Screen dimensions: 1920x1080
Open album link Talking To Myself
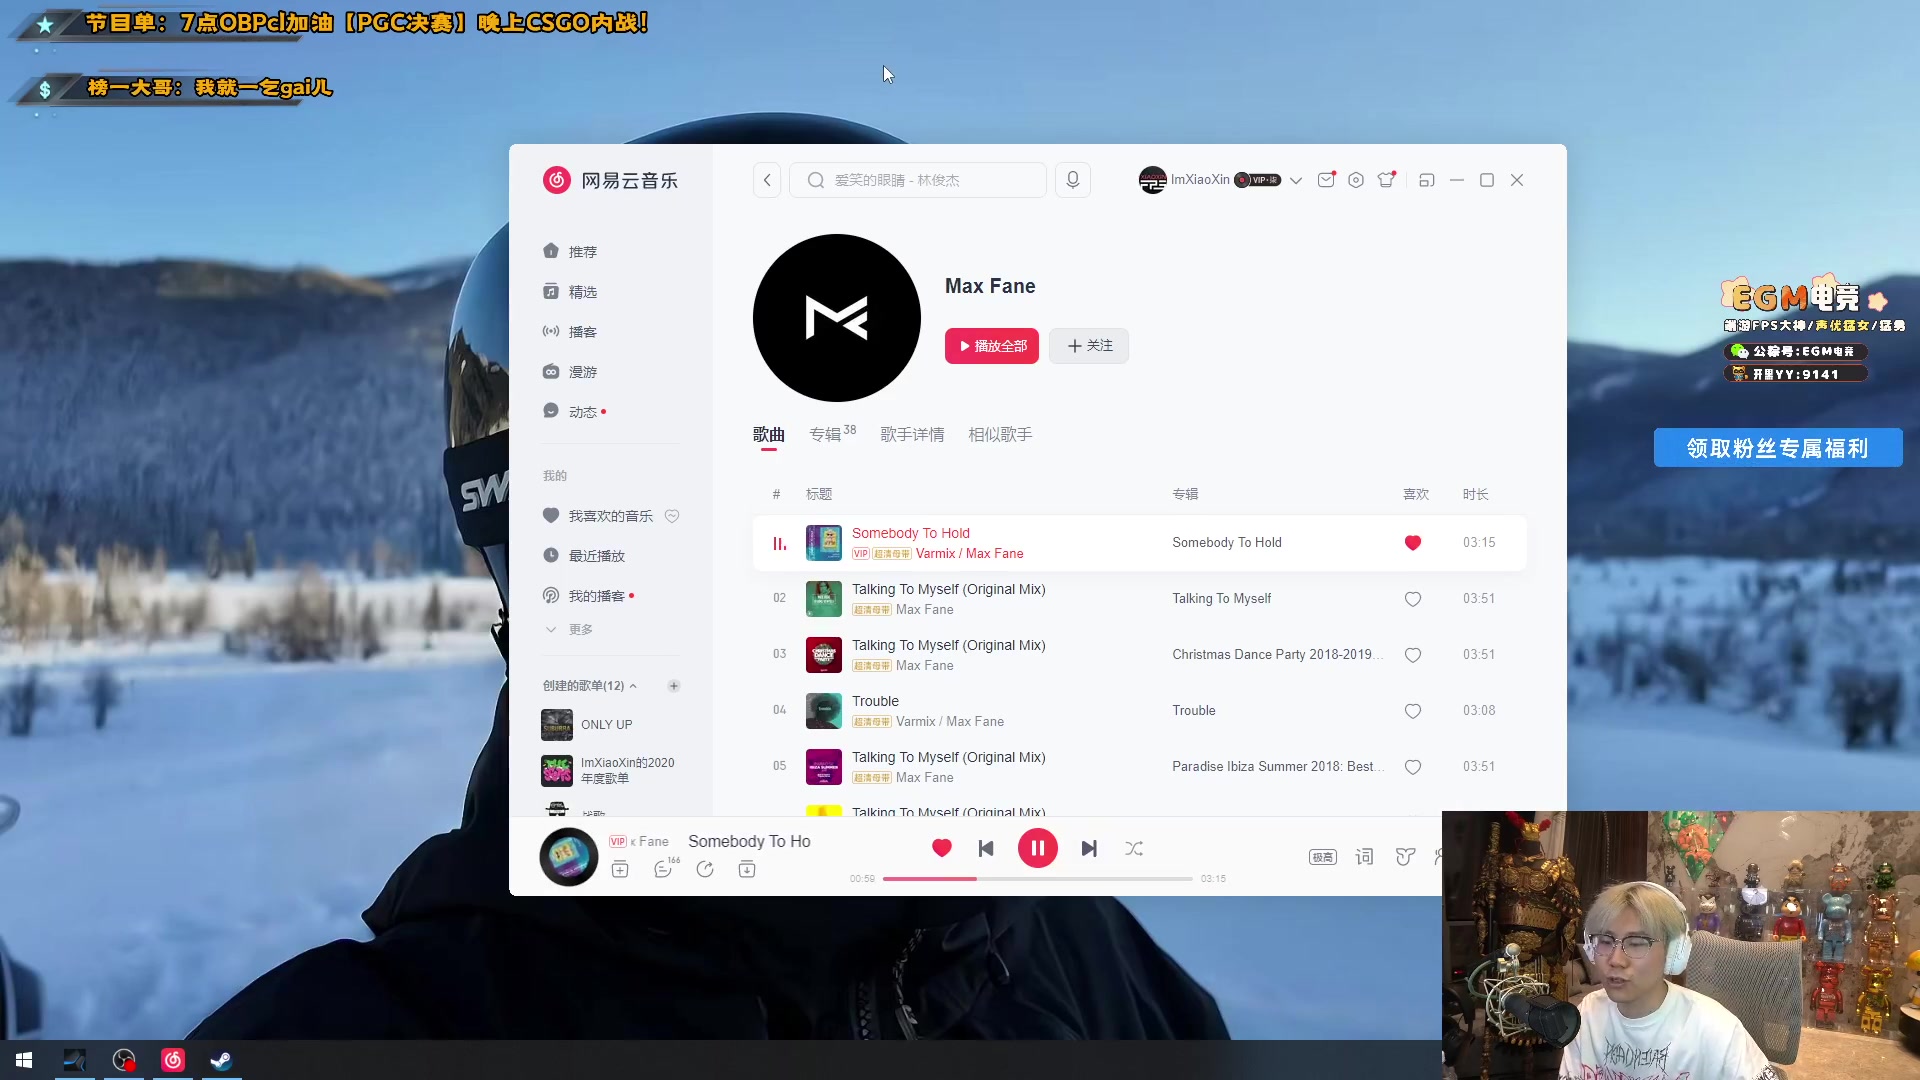coord(1221,598)
